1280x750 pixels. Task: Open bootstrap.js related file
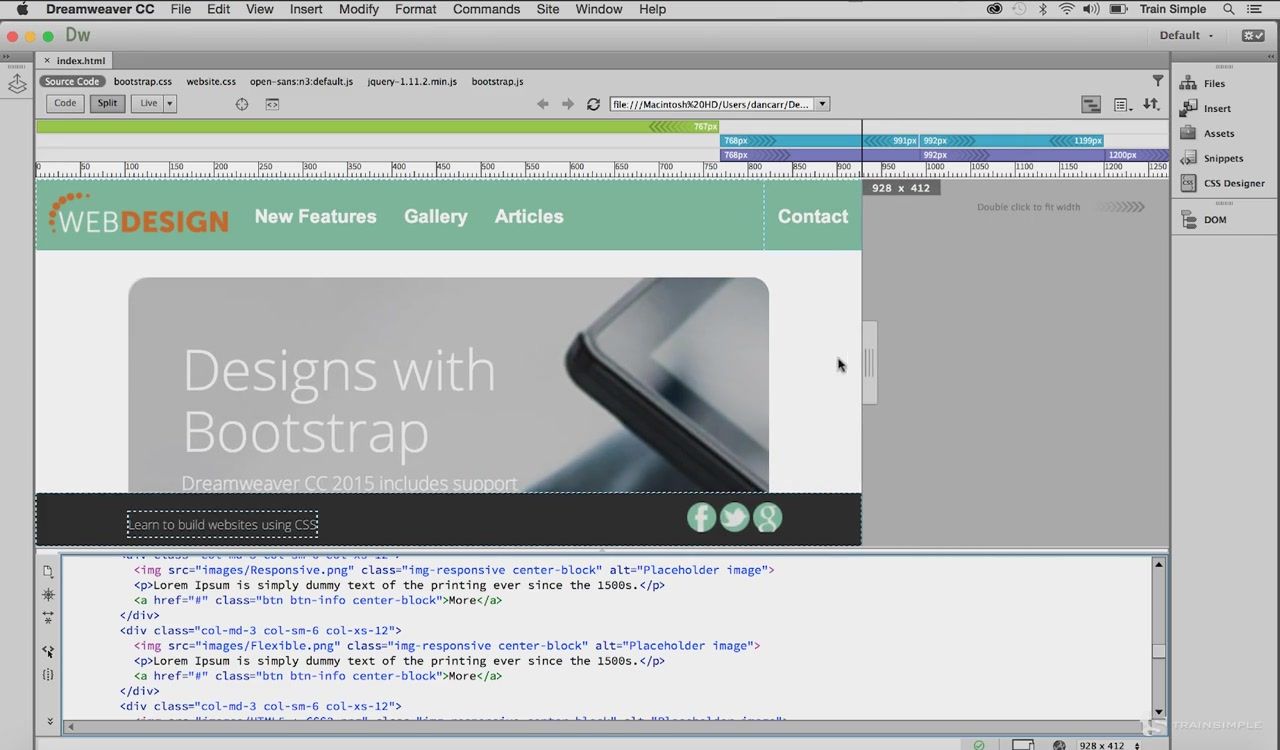coord(497,82)
